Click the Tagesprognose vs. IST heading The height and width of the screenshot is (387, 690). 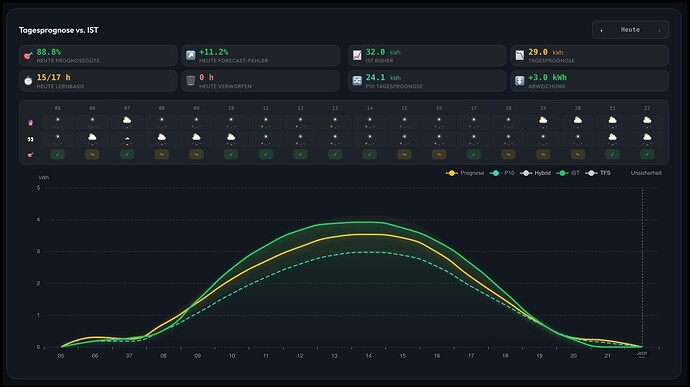(59, 30)
